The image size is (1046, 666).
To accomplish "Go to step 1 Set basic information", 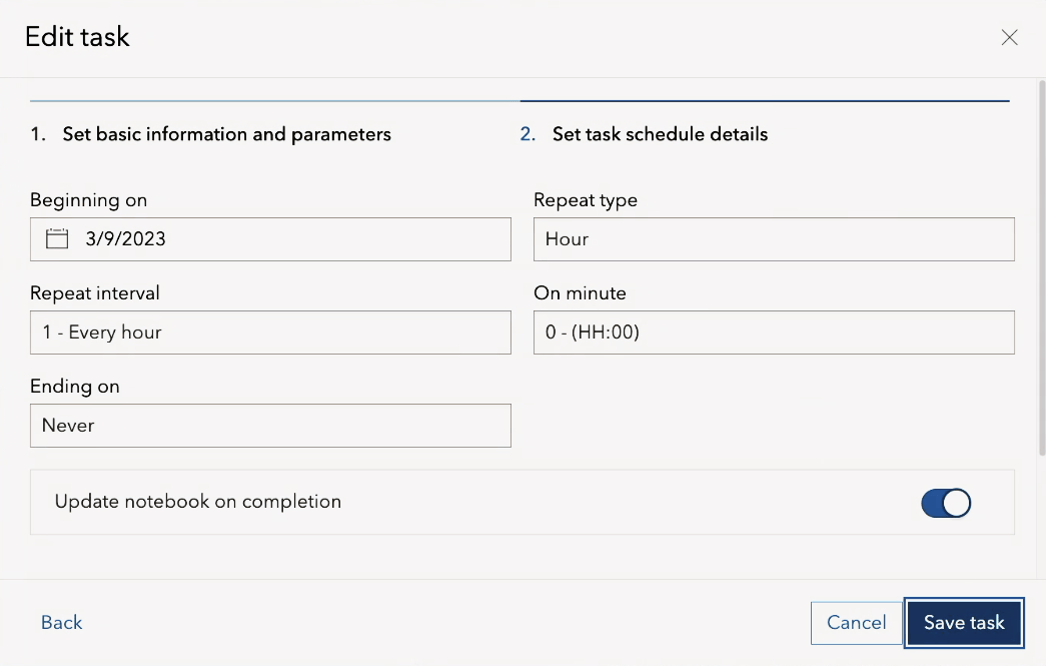I will coord(226,134).
